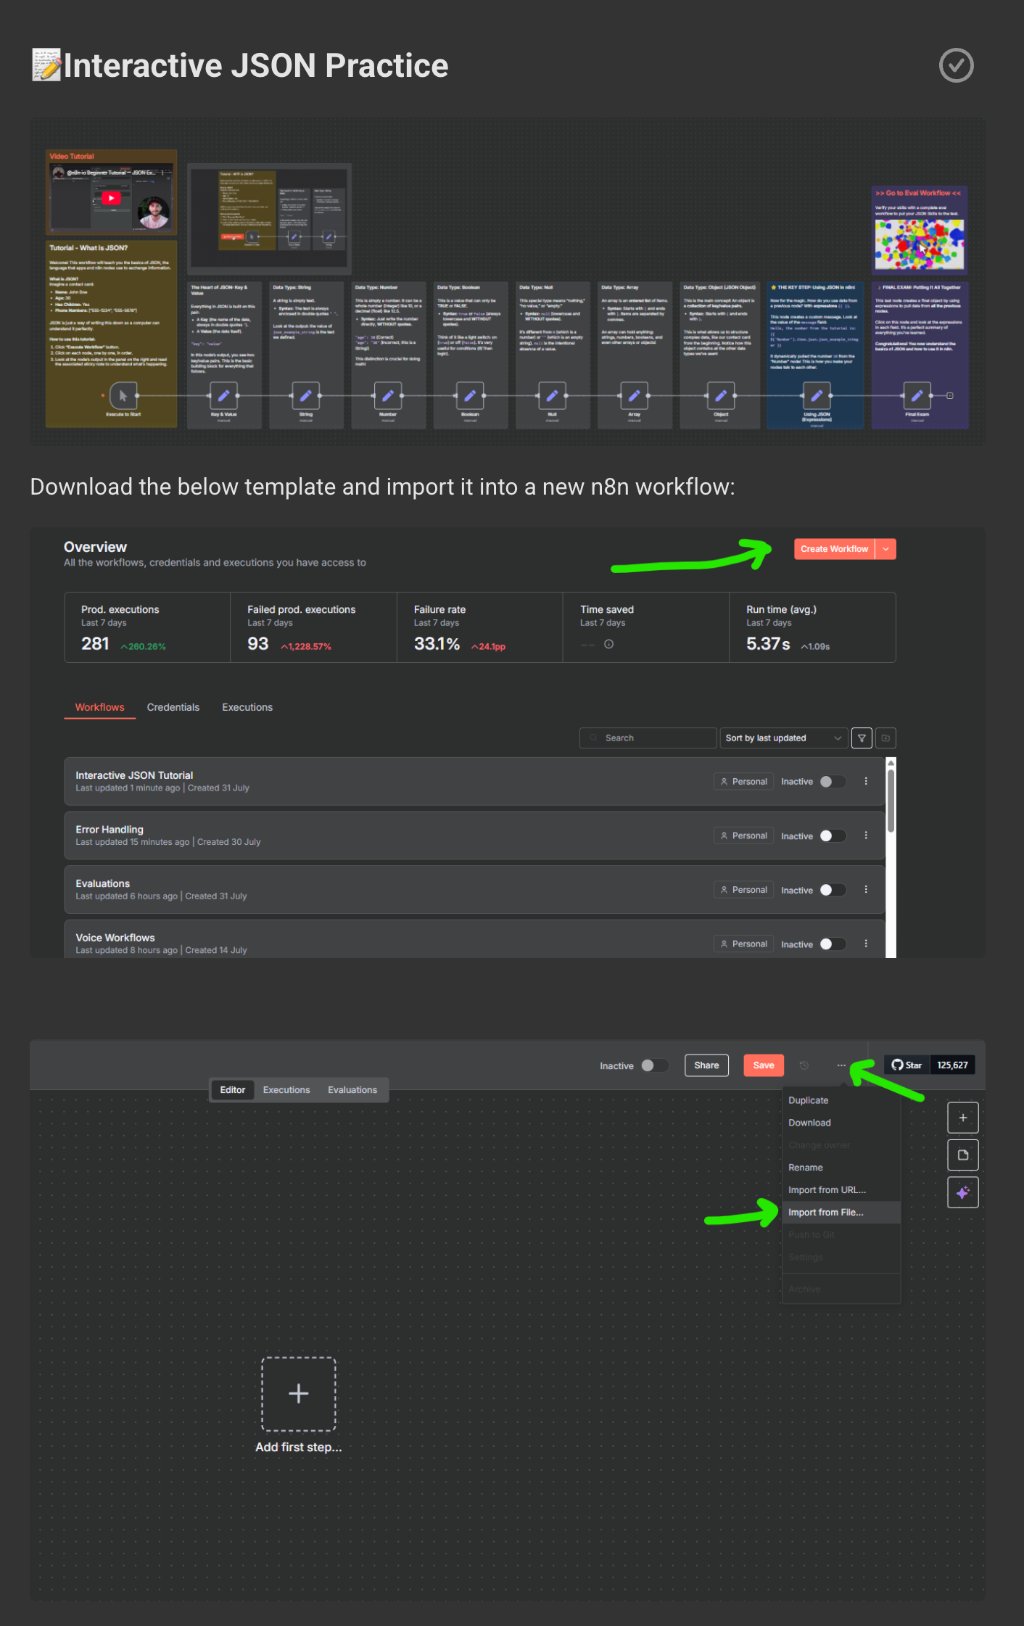
Task: Open the Null node icon
Action: pyautogui.click(x=551, y=396)
